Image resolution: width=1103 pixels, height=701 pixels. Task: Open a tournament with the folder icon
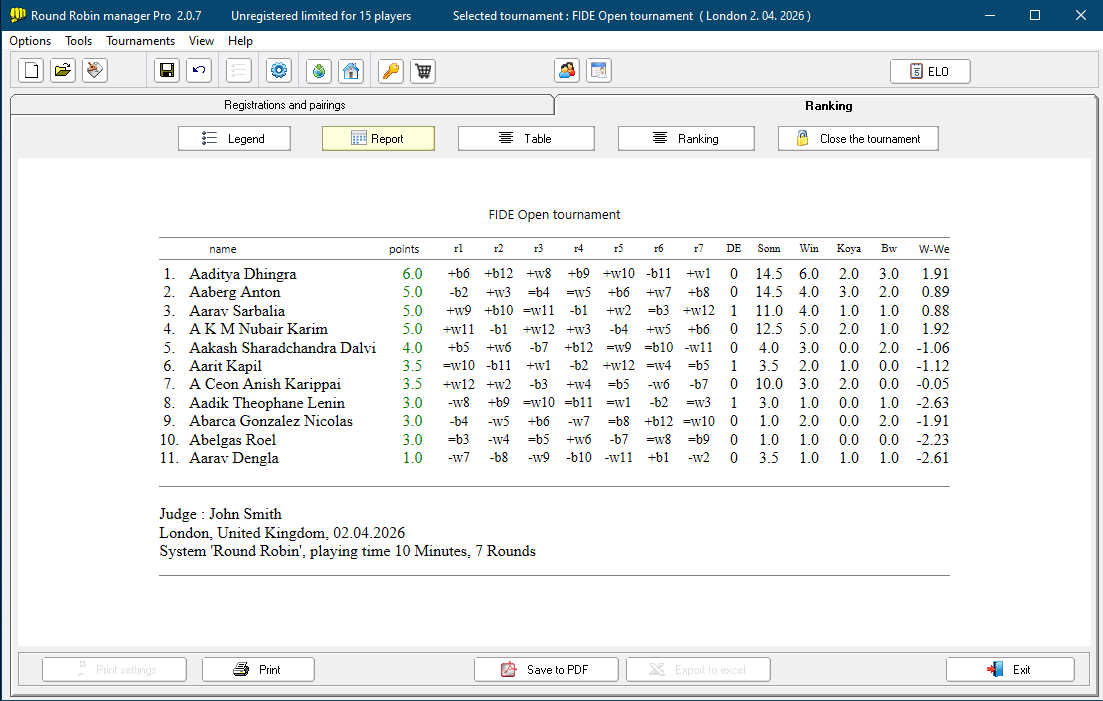click(x=63, y=71)
